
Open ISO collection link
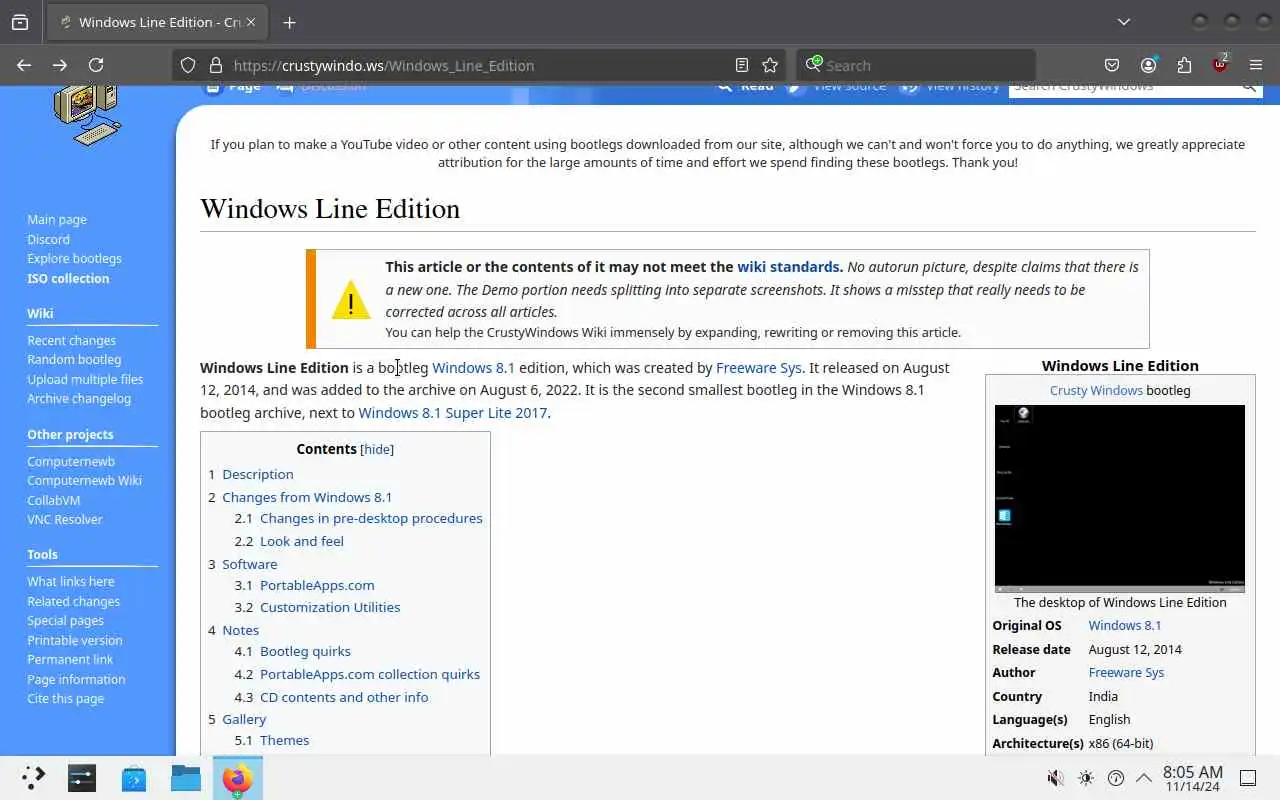pyautogui.click(x=68, y=279)
